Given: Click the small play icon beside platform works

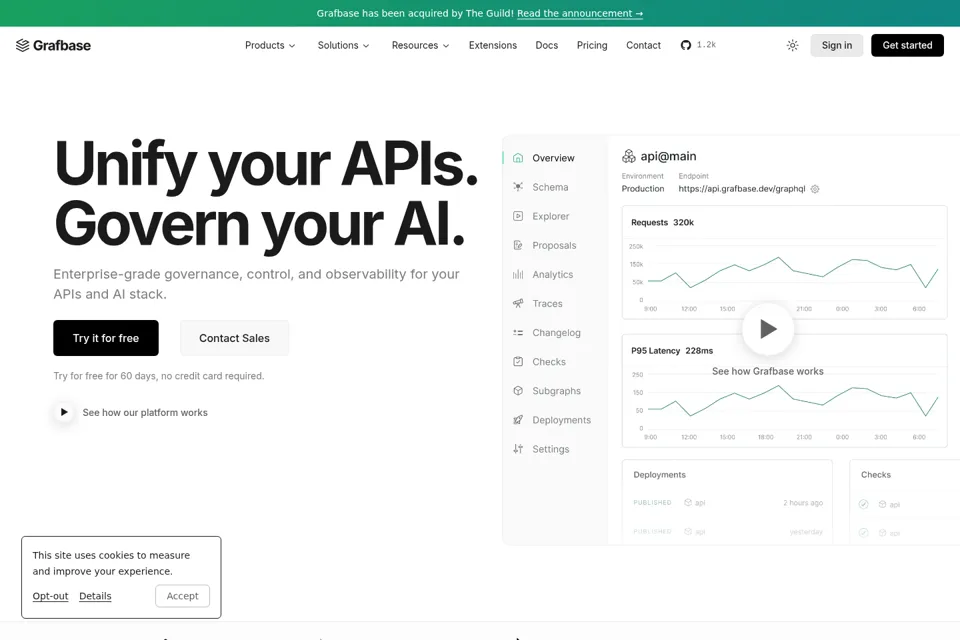Looking at the screenshot, I should [x=64, y=412].
